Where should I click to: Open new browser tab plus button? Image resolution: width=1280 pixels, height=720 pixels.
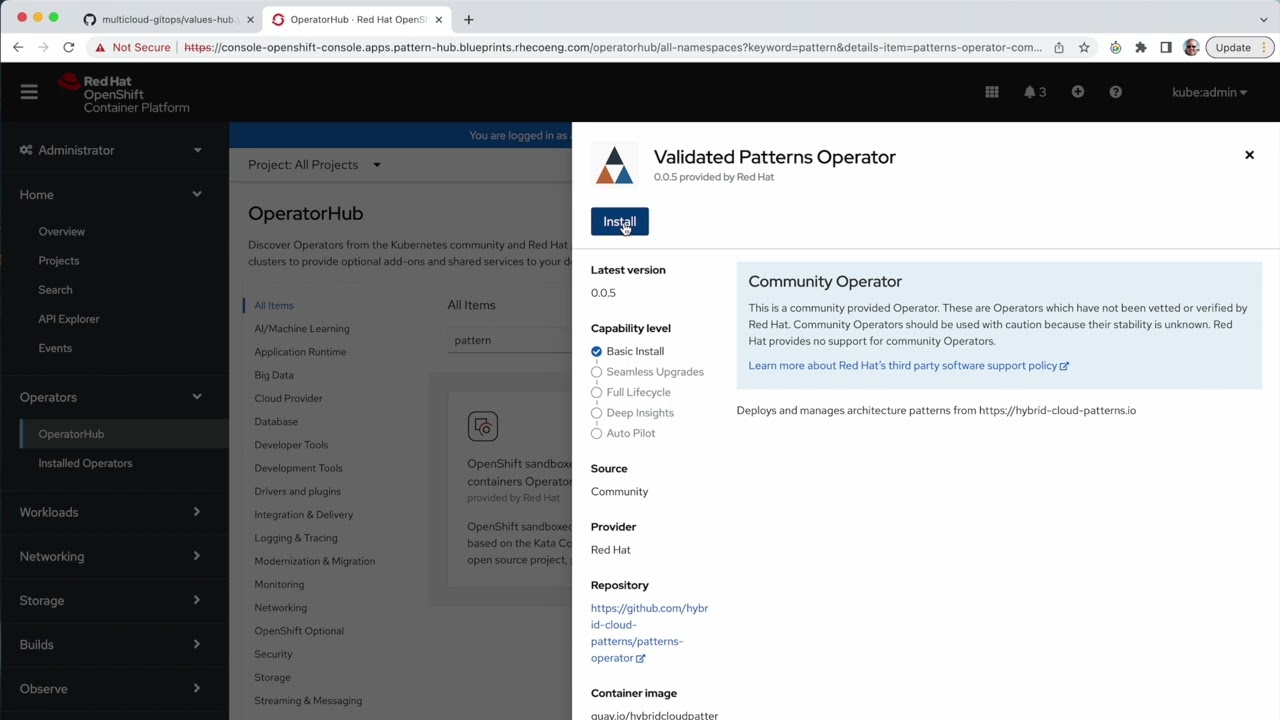(468, 19)
